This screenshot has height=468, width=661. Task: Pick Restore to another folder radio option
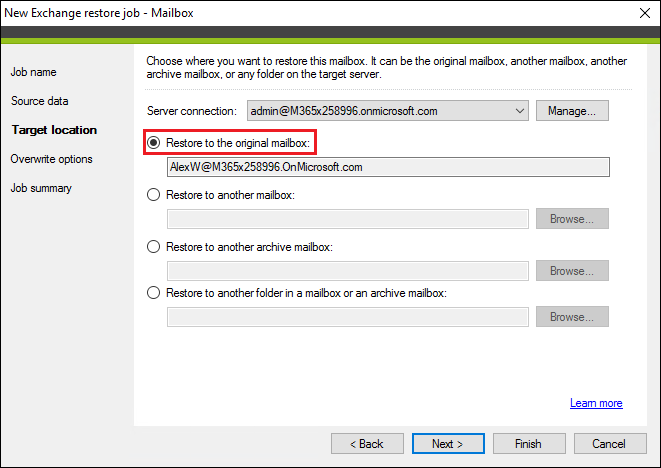point(153,293)
